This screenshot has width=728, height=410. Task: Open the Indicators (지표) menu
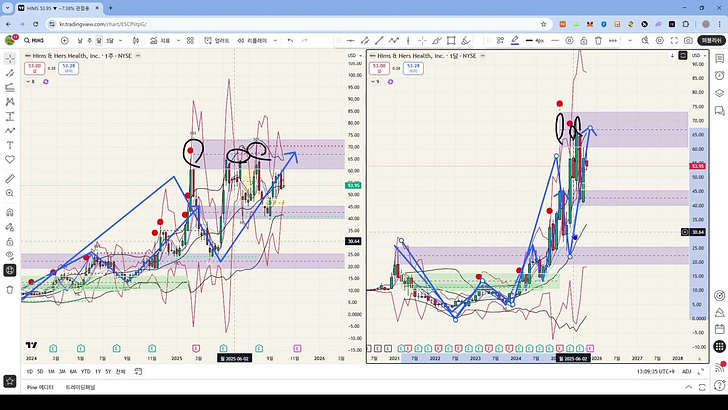[x=160, y=41]
